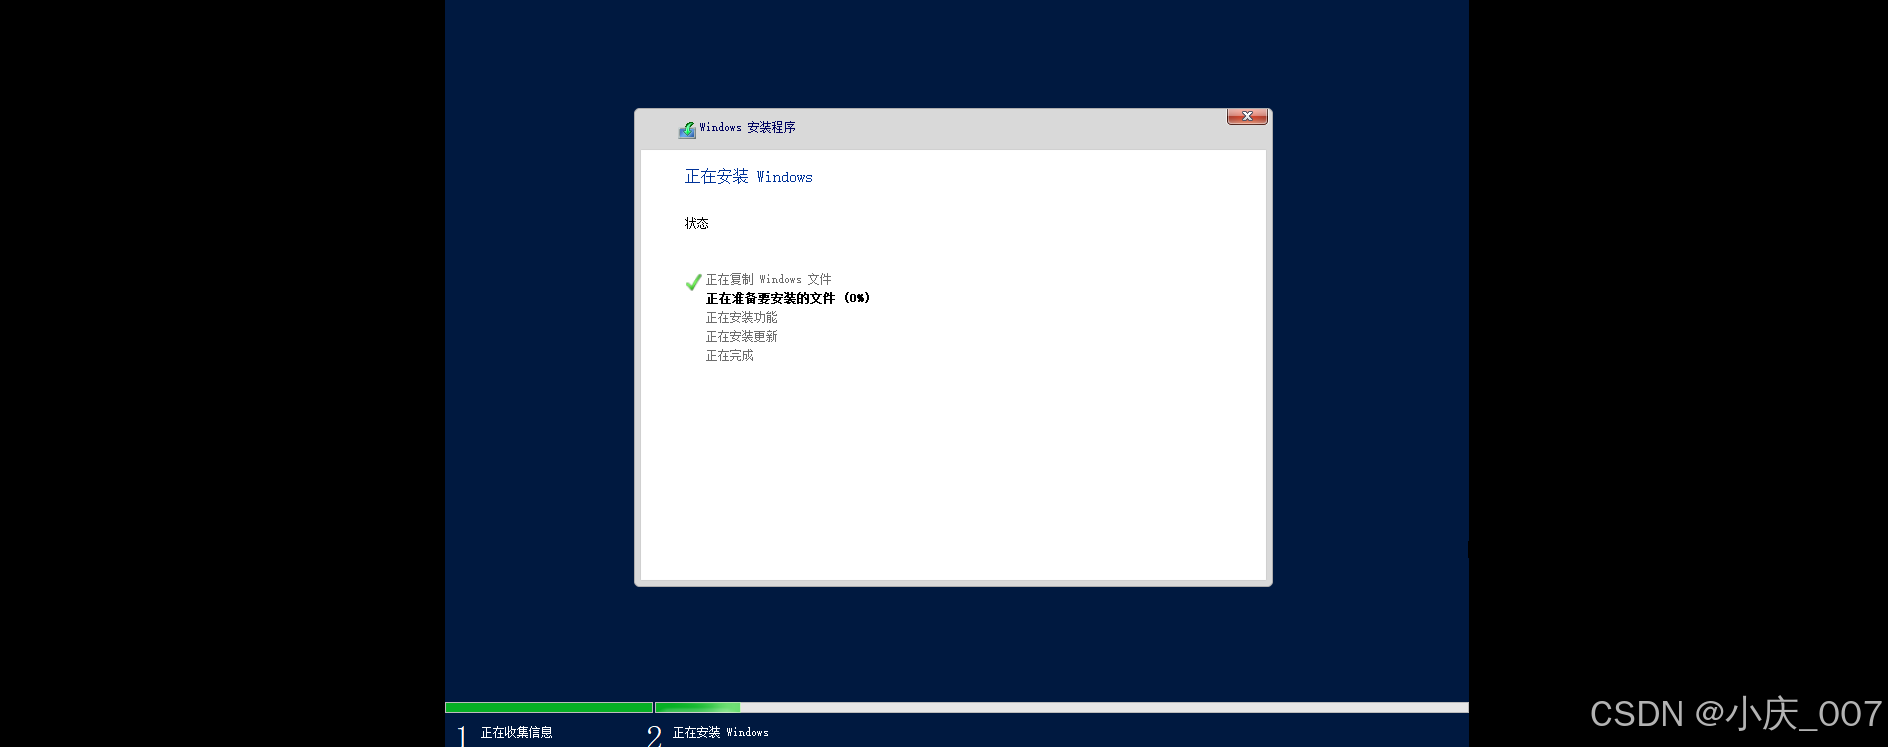This screenshot has height=747, width=1888.
Task: Click the green checkmark beside 正在复制 Windows 文件
Action: [693, 282]
